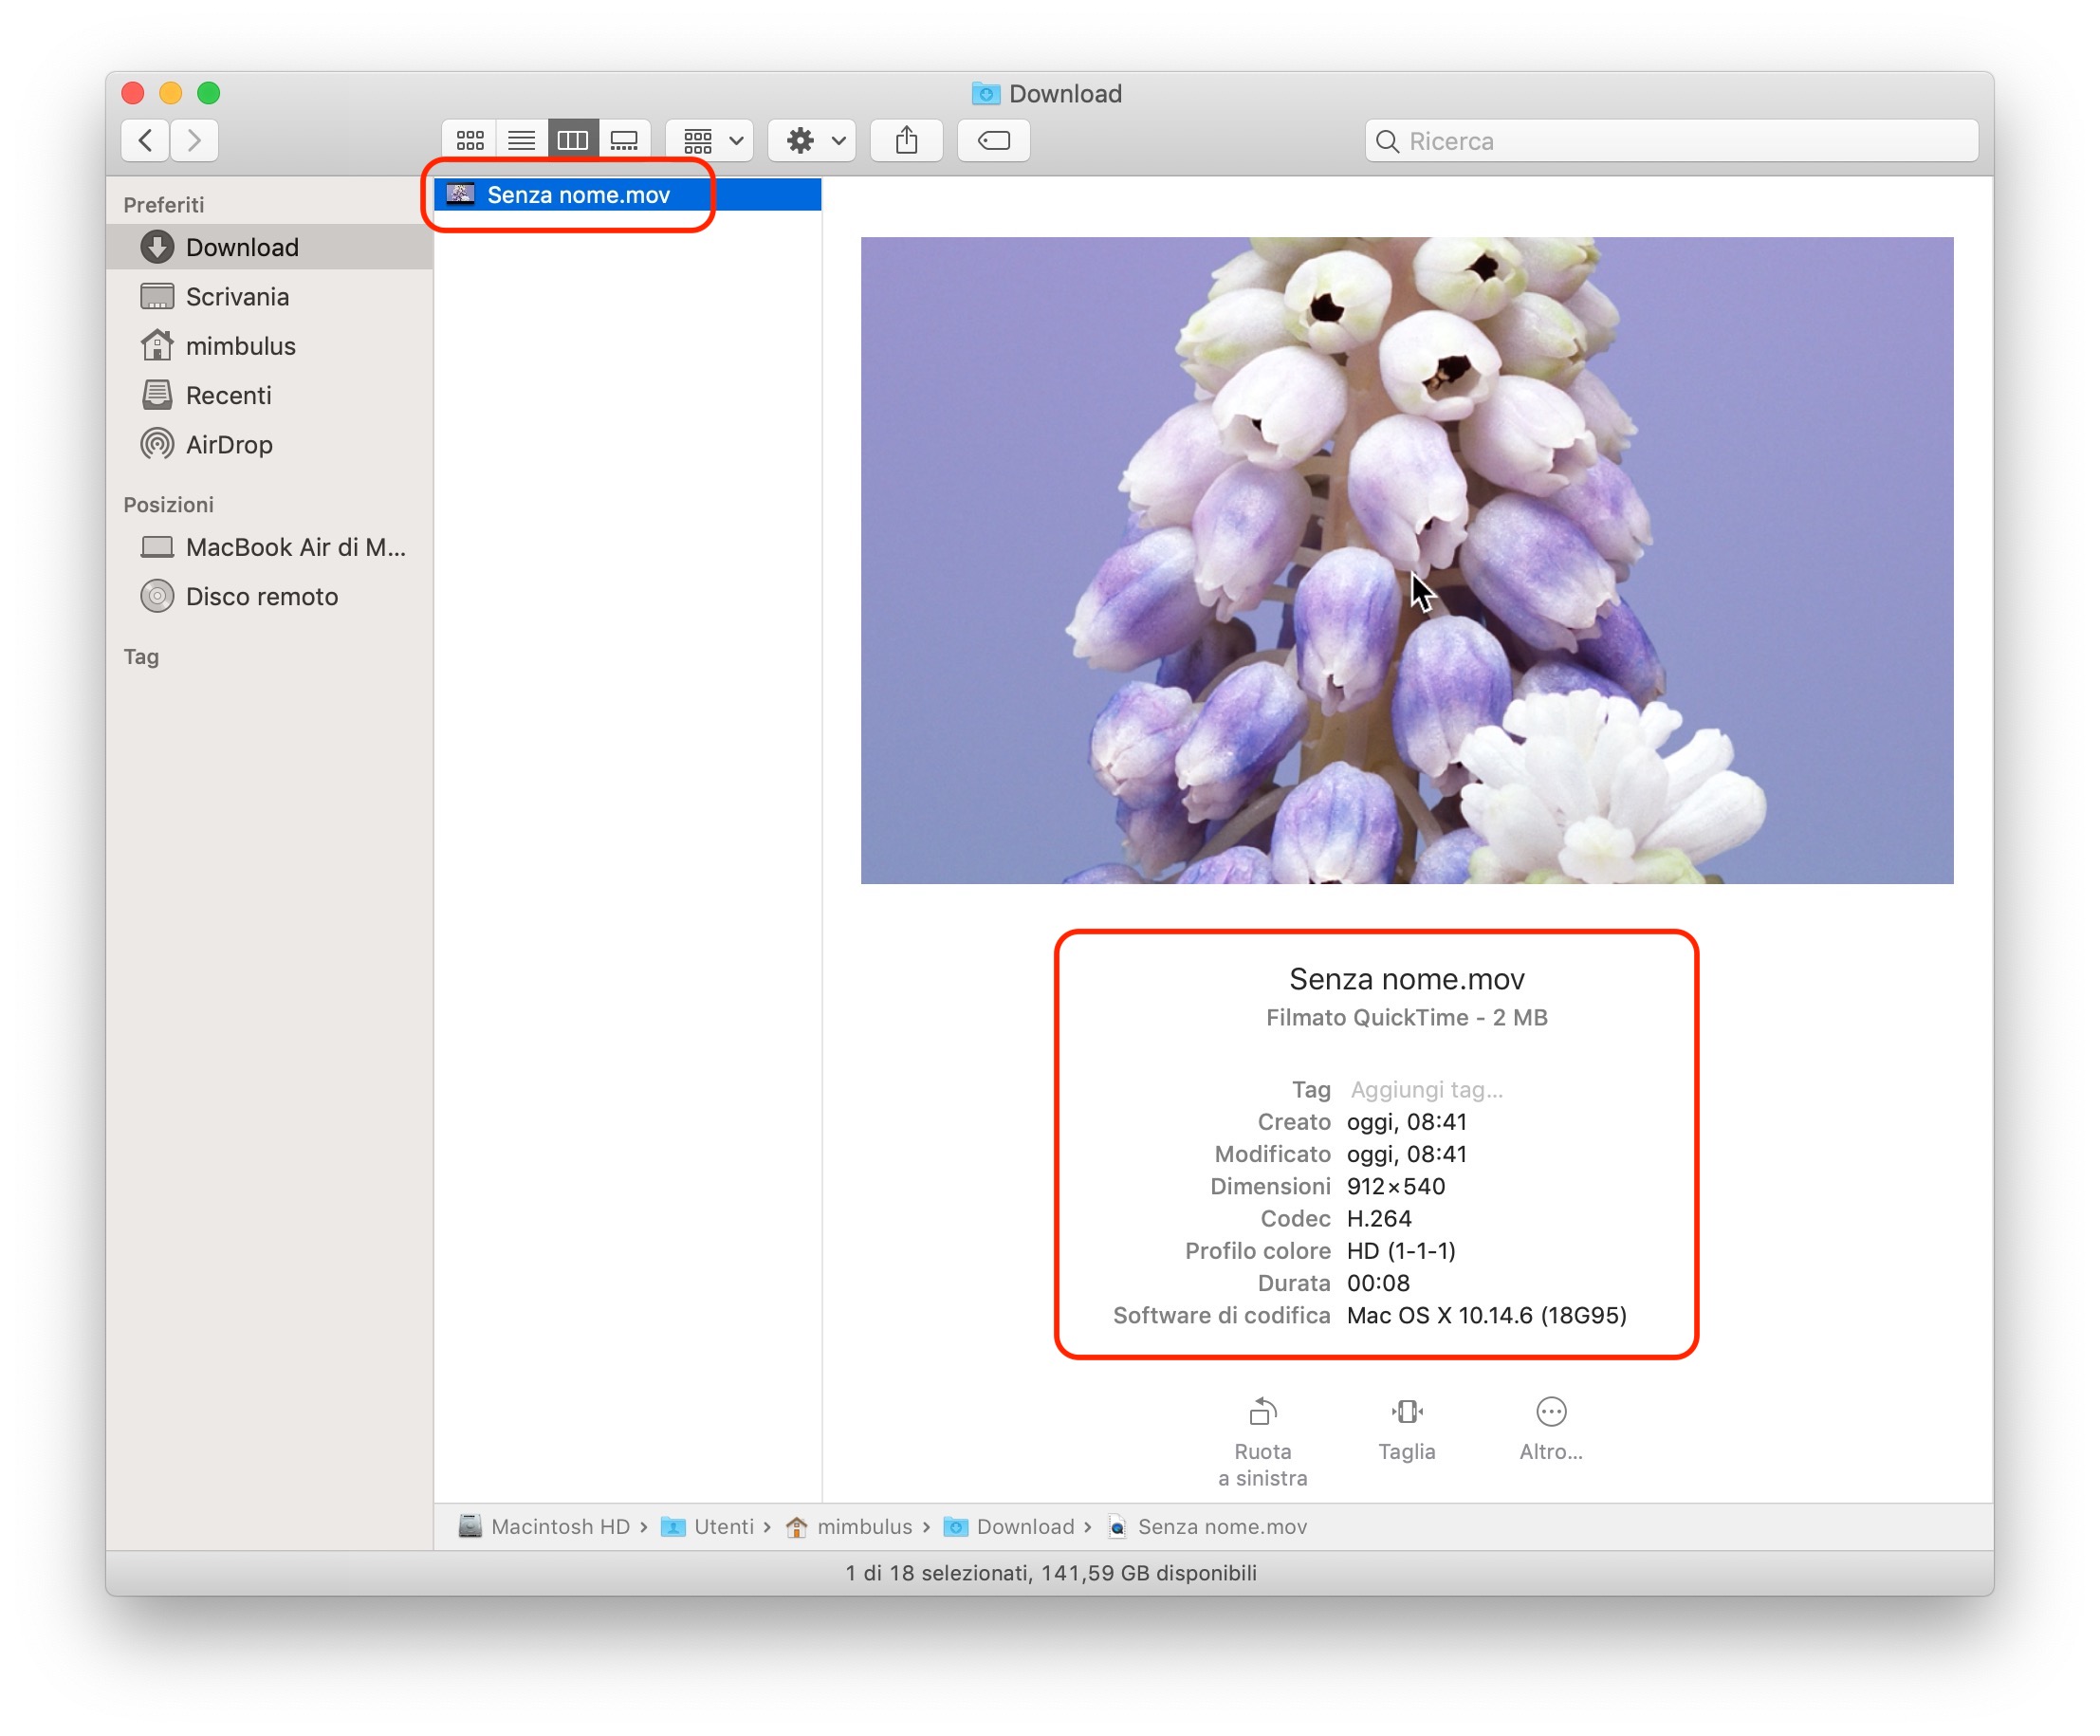Screen dimensions: 2100x1736
Task: Open the group-by arrangement dropdown
Action: click(x=710, y=140)
